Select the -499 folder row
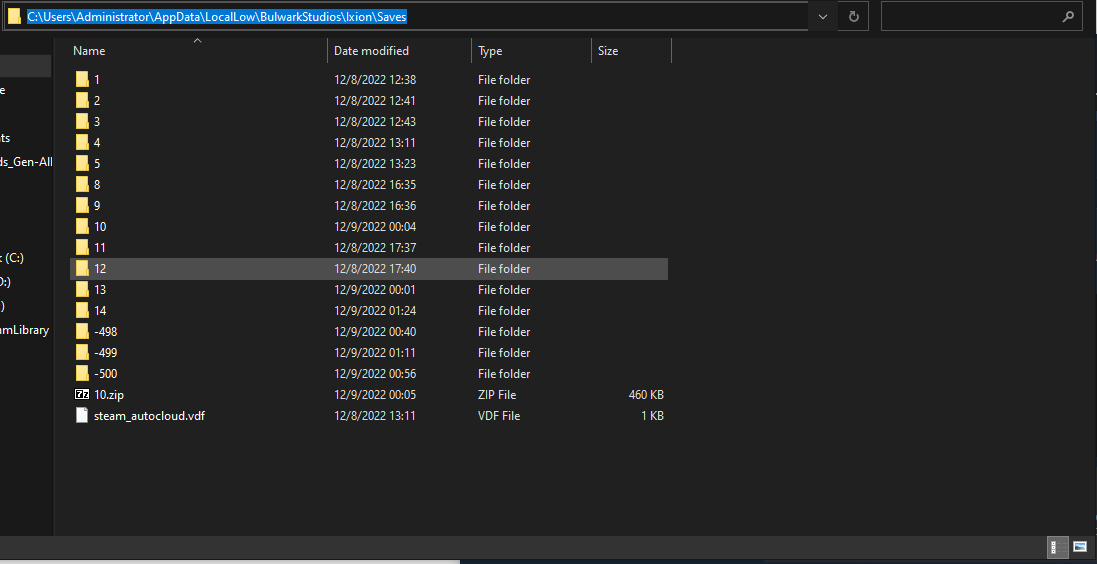1097x564 pixels. click(x=105, y=353)
